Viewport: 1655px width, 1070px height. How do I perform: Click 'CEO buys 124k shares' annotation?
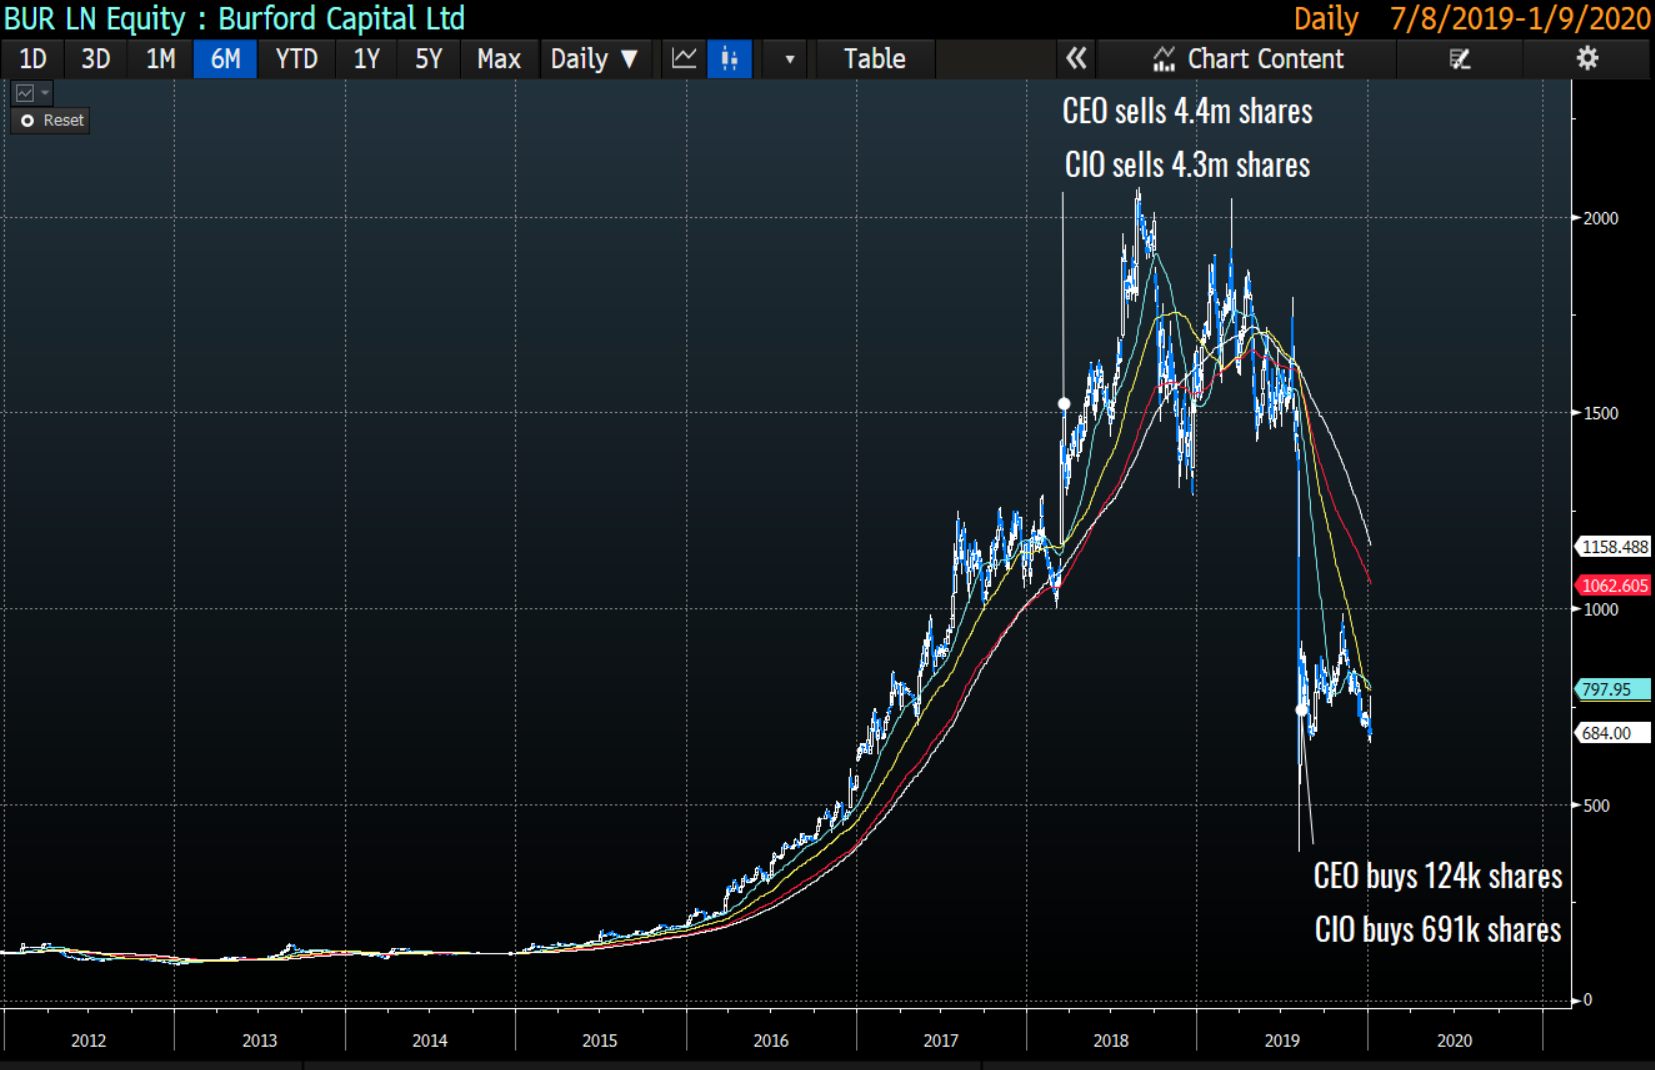pos(1438,876)
